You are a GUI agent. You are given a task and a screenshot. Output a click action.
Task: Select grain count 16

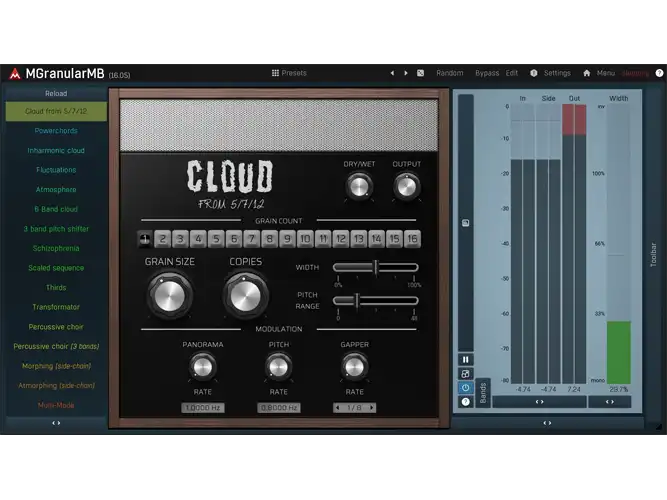click(x=412, y=239)
